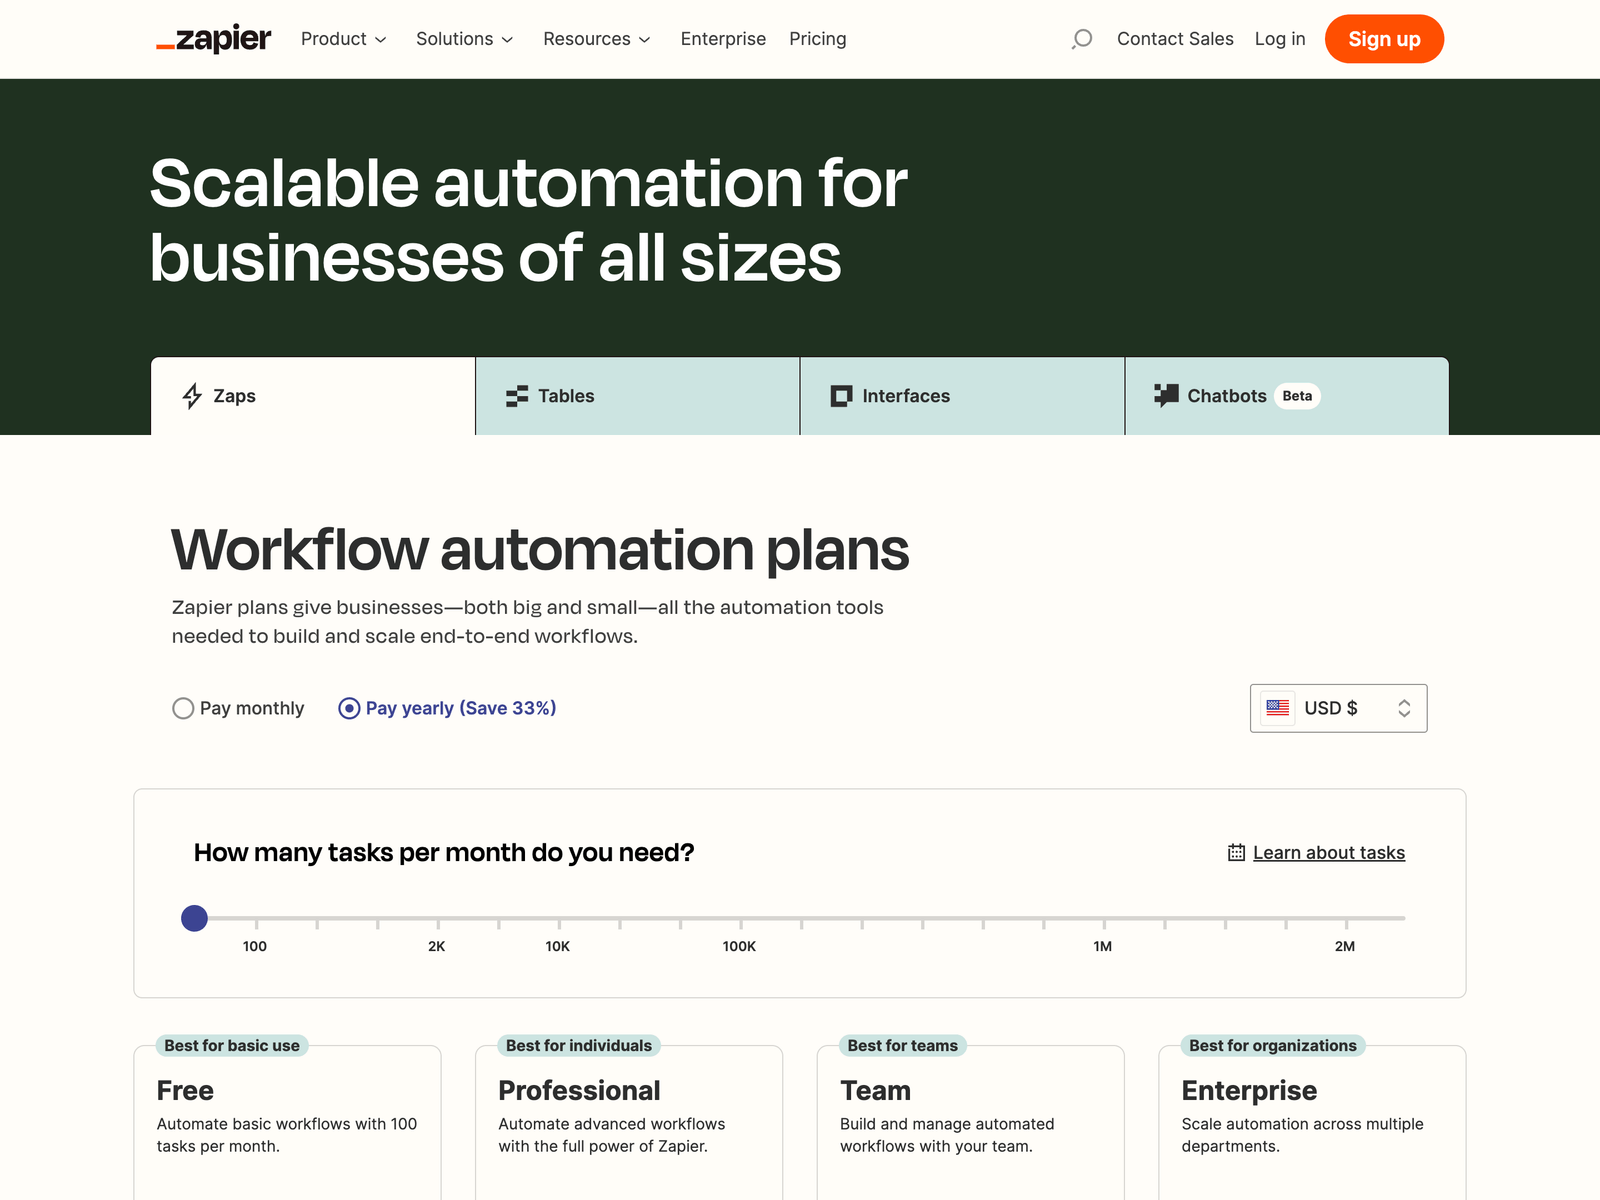Open the Enterprise nav item

click(x=723, y=39)
